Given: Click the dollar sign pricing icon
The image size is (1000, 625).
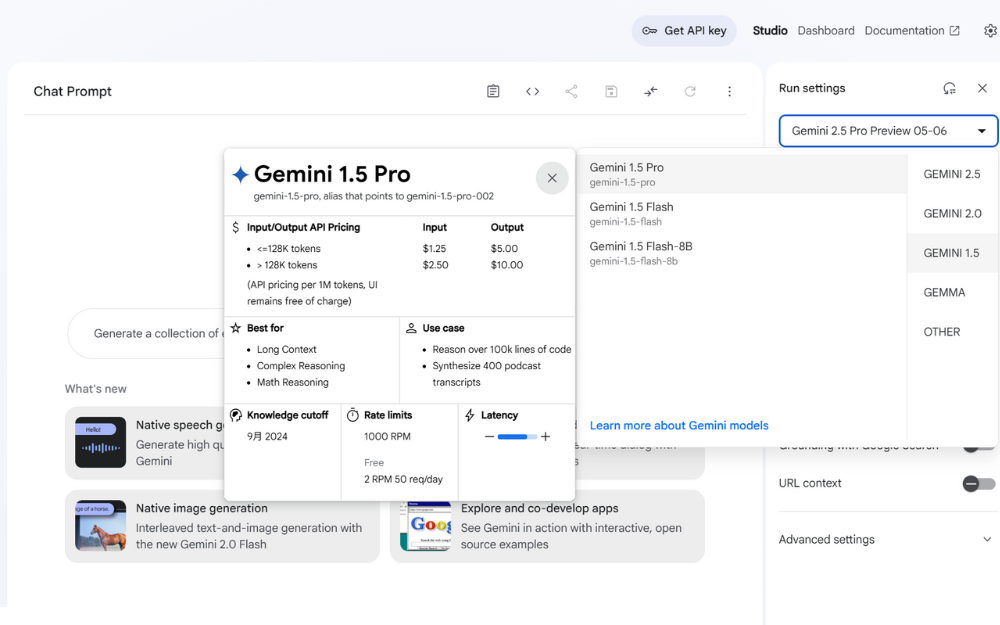Looking at the screenshot, I should [x=235, y=227].
